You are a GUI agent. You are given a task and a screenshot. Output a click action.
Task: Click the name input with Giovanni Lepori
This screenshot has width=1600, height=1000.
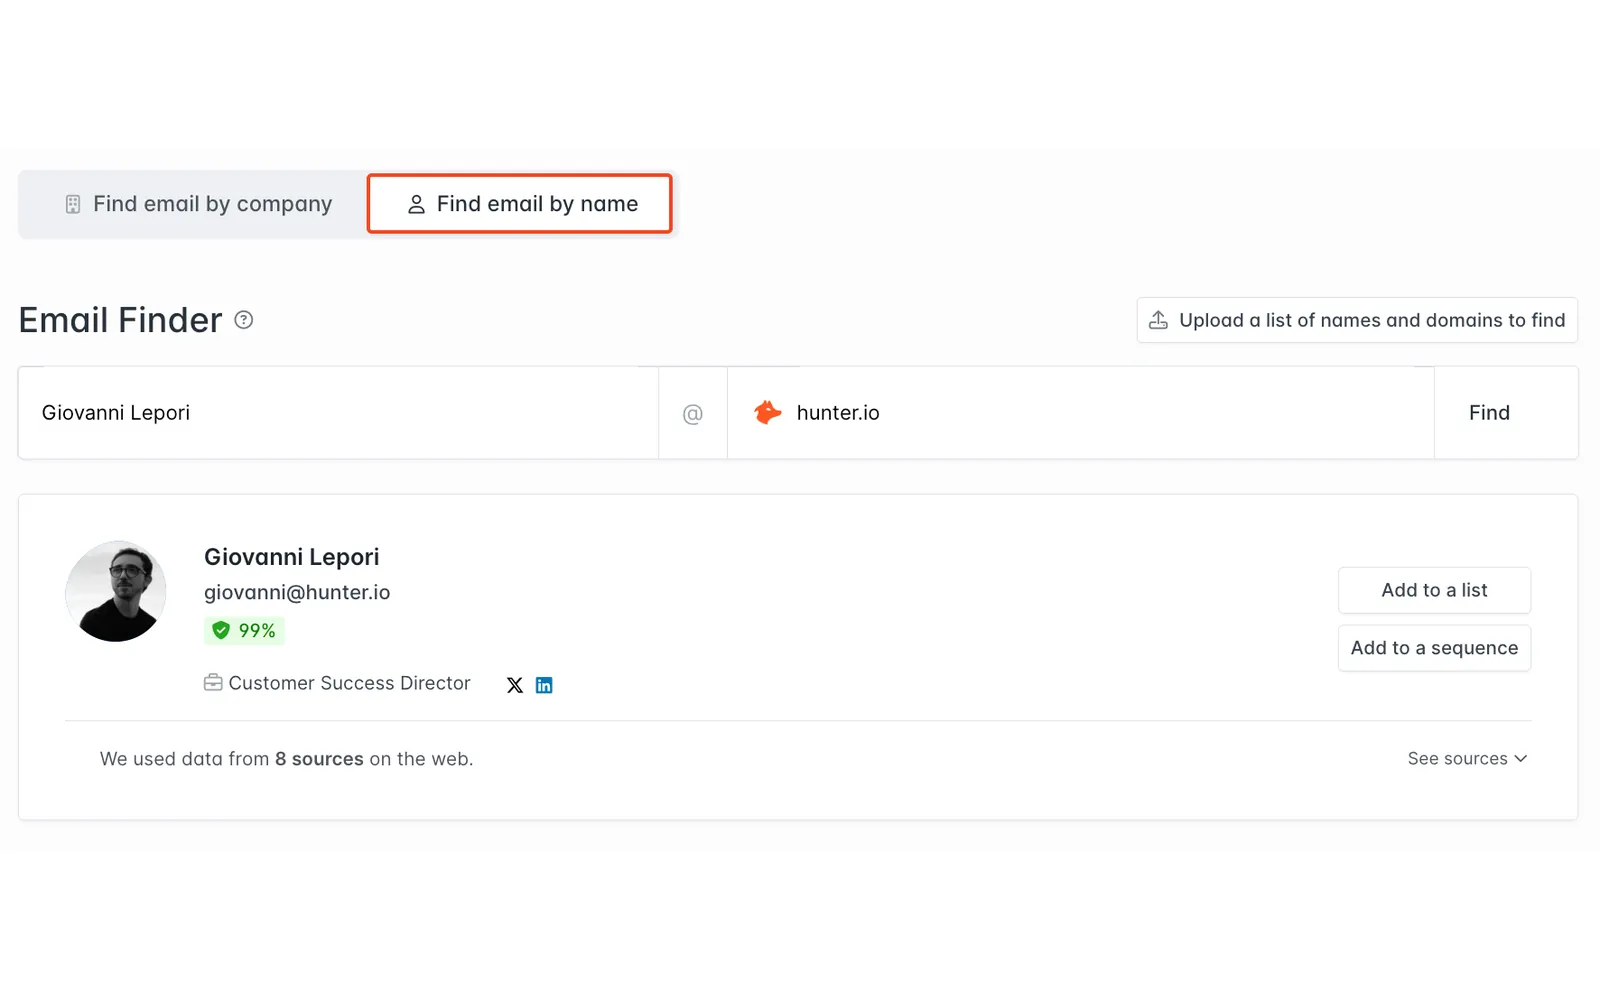coord(338,413)
